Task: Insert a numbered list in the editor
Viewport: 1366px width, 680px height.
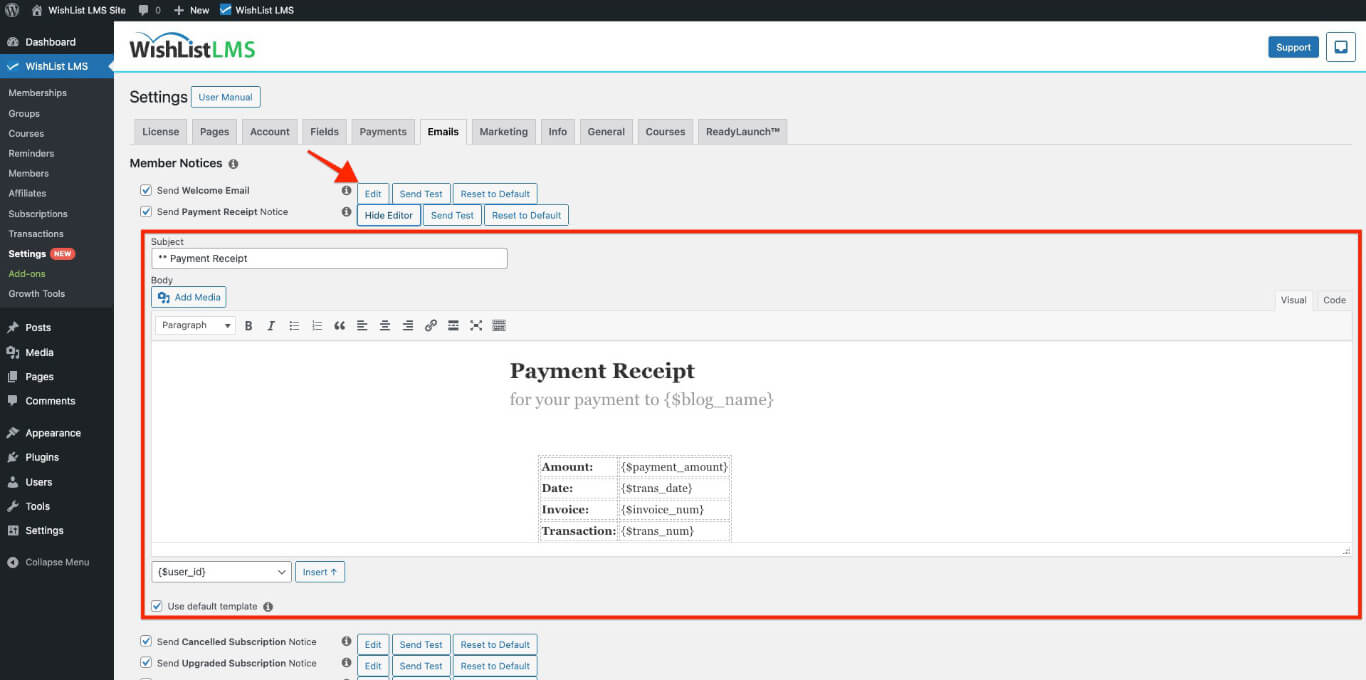Action: (317, 325)
